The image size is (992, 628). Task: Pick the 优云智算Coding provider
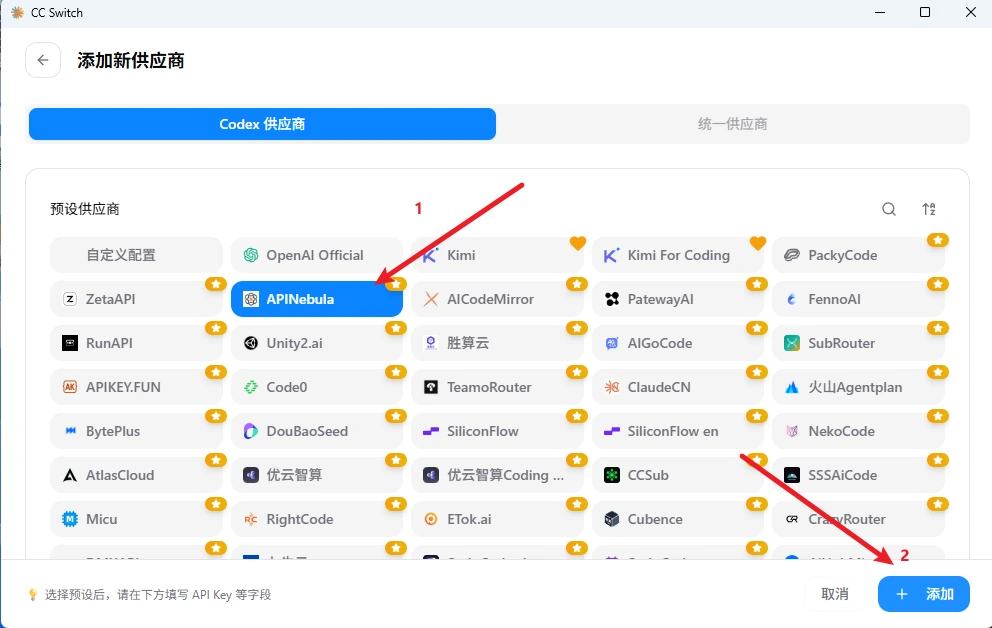(497, 475)
